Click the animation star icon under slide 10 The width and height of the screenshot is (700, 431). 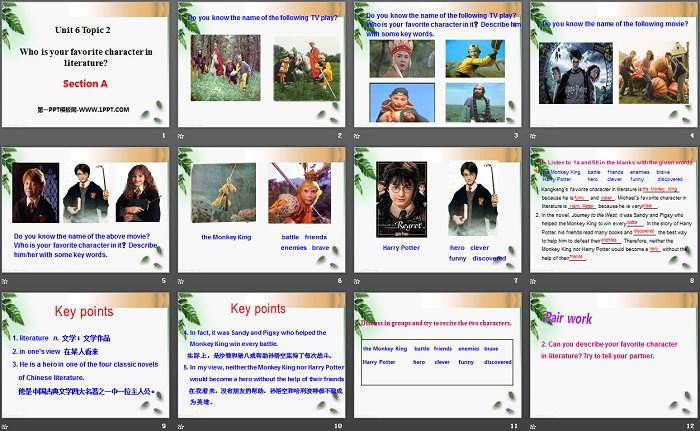181,427
